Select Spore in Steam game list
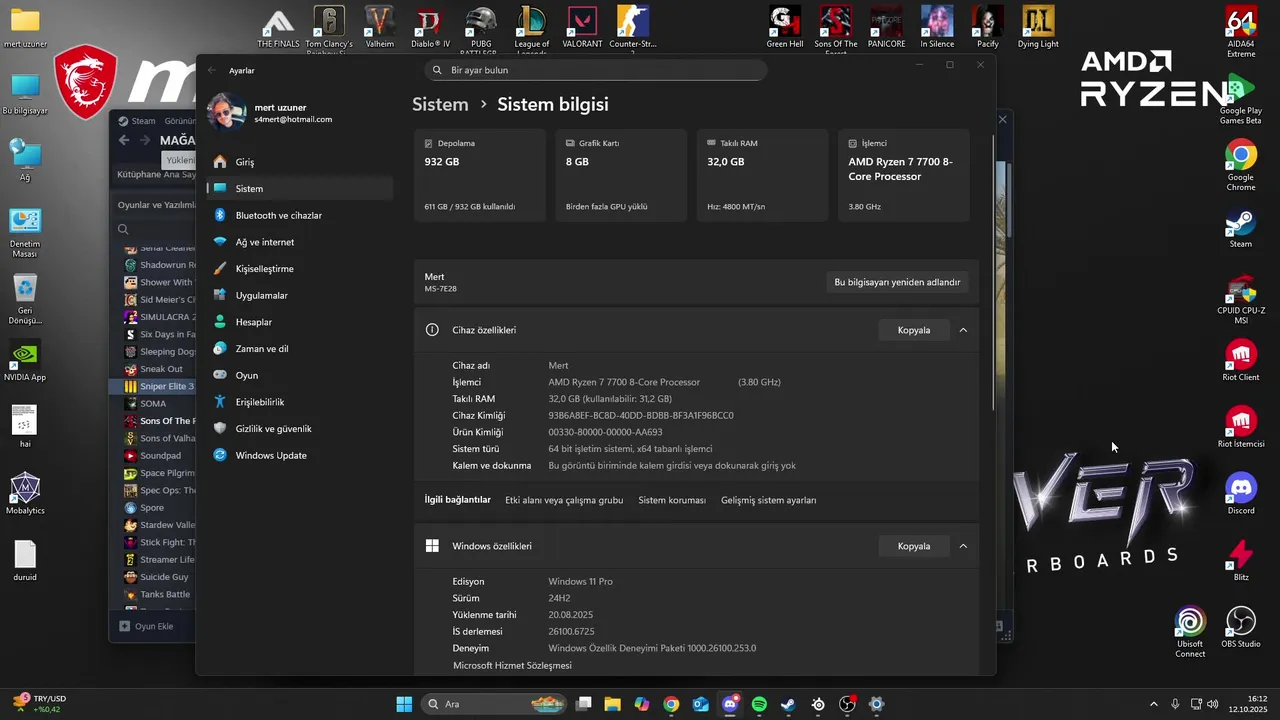Viewport: 1280px width, 720px height. (x=153, y=508)
